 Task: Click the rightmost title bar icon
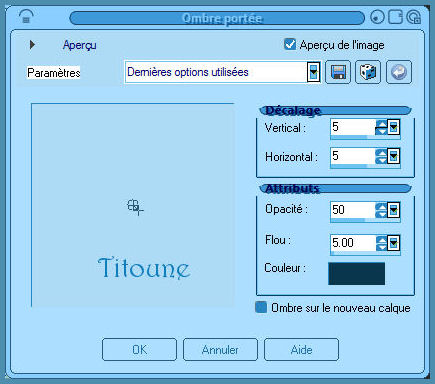(414, 17)
